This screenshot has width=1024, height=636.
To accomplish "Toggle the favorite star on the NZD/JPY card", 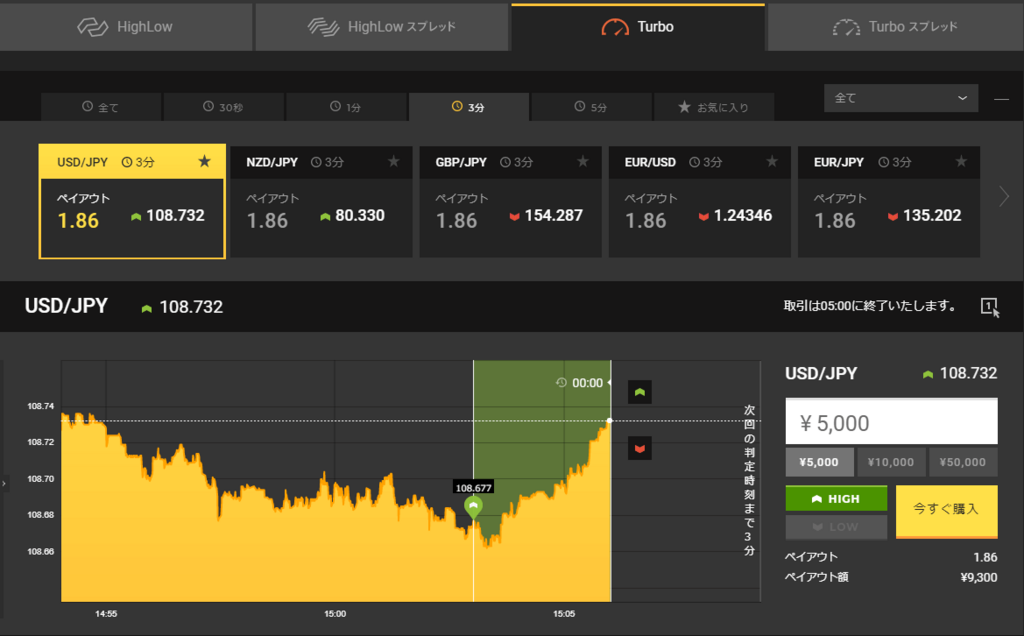I will 393,161.
